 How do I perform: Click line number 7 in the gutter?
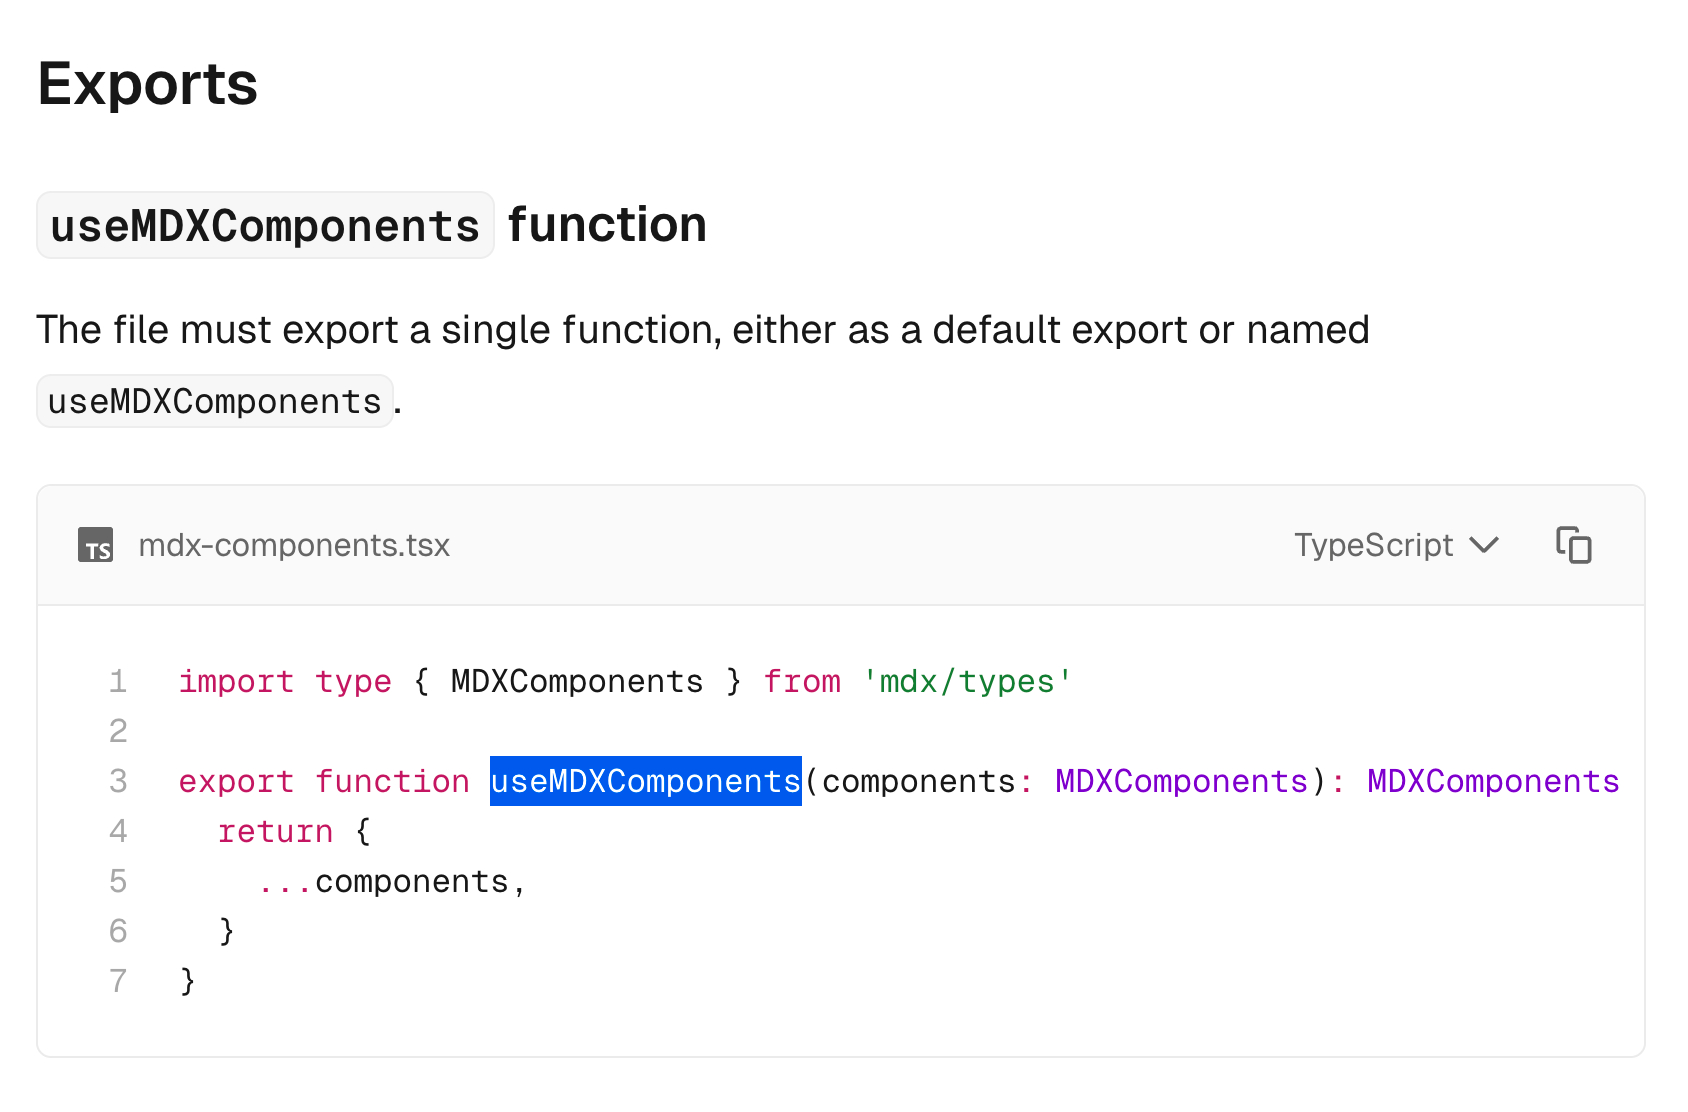coord(118,981)
